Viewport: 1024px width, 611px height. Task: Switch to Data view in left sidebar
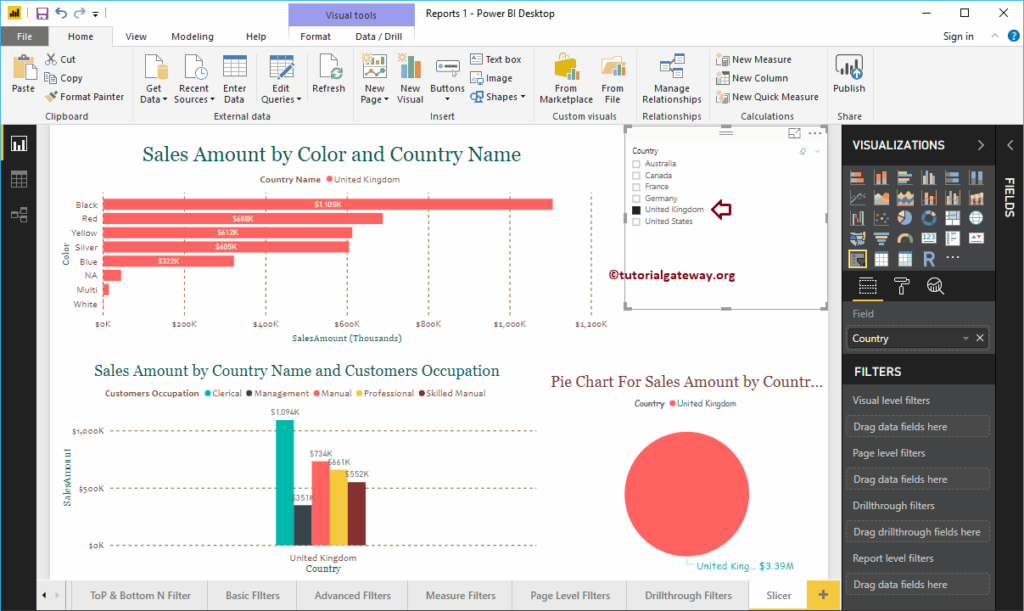pyautogui.click(x=19, y=180)
